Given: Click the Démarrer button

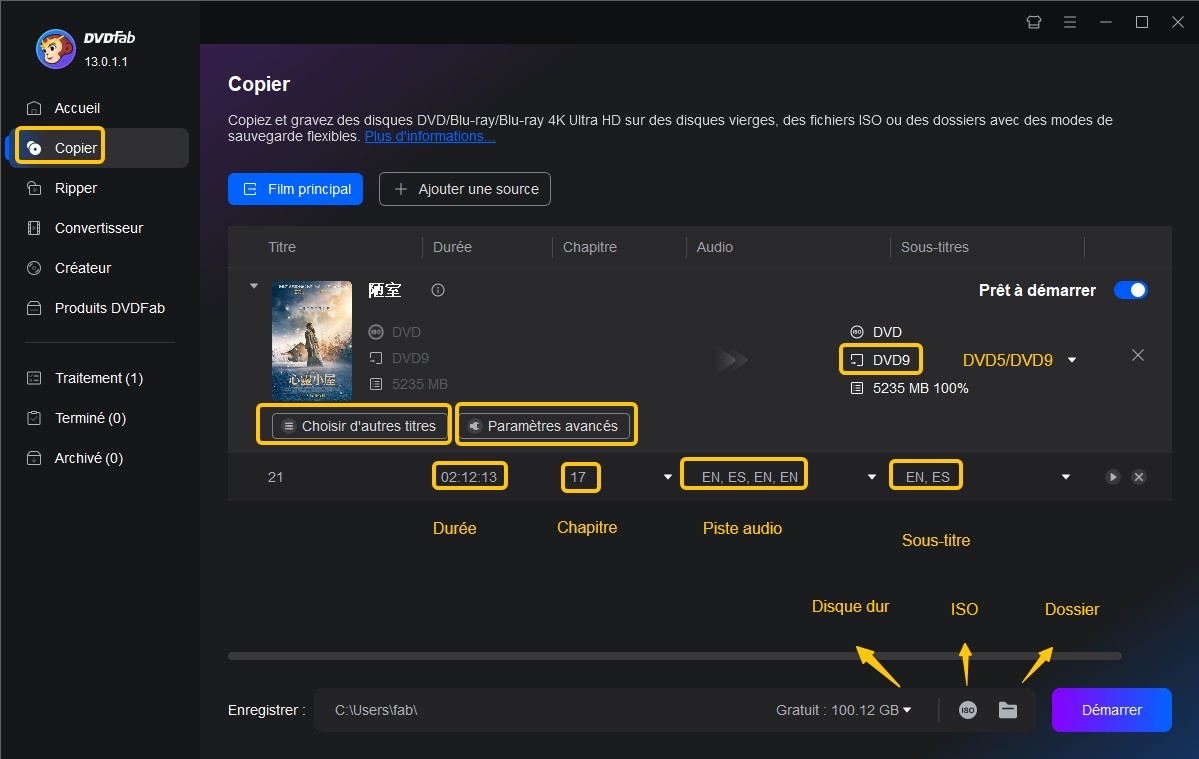Looking at the screenshot, I should [x=1112, y=710].
